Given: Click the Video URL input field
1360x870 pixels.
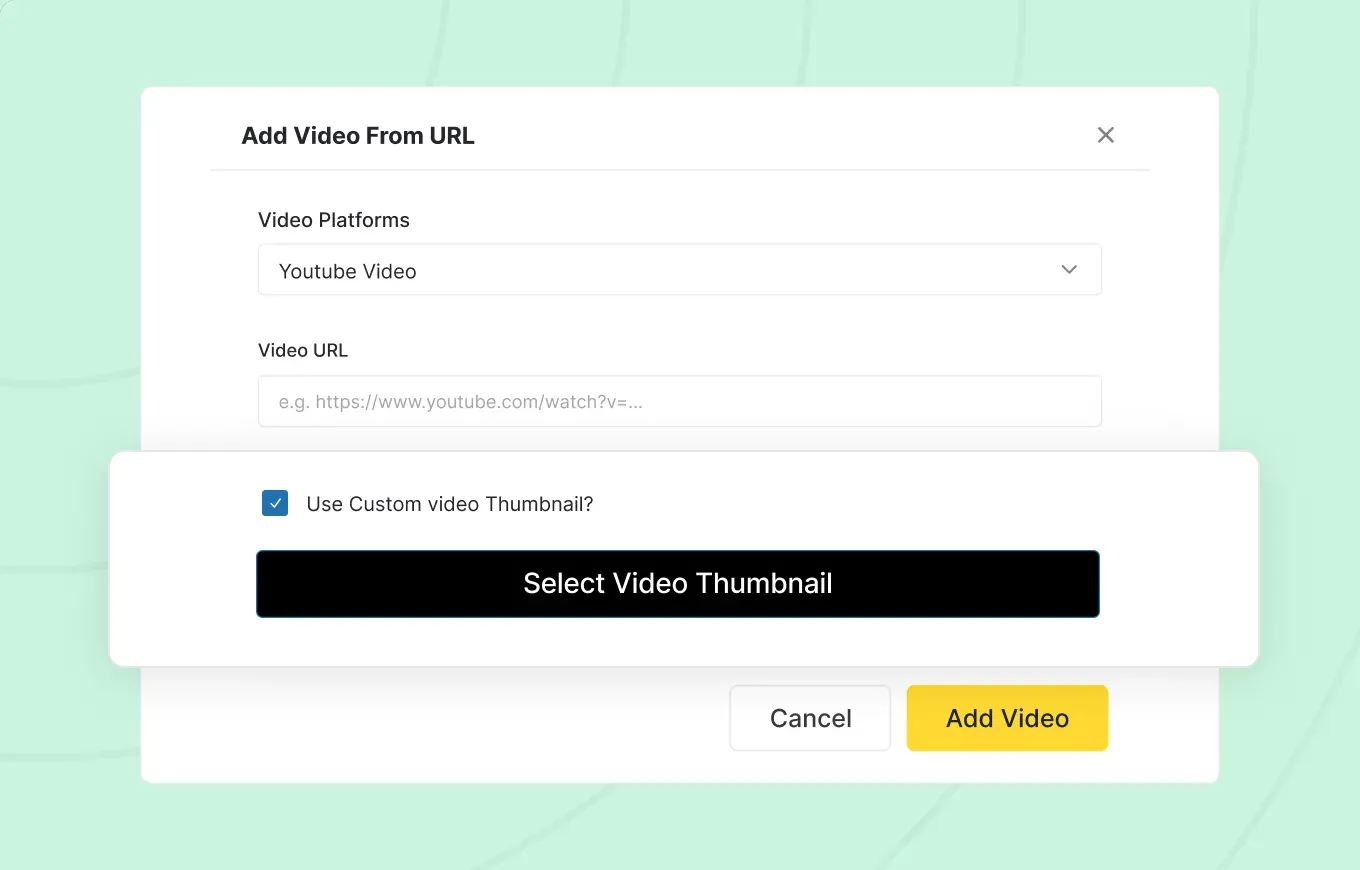Looking at the screenshot, I should point(680,401).
